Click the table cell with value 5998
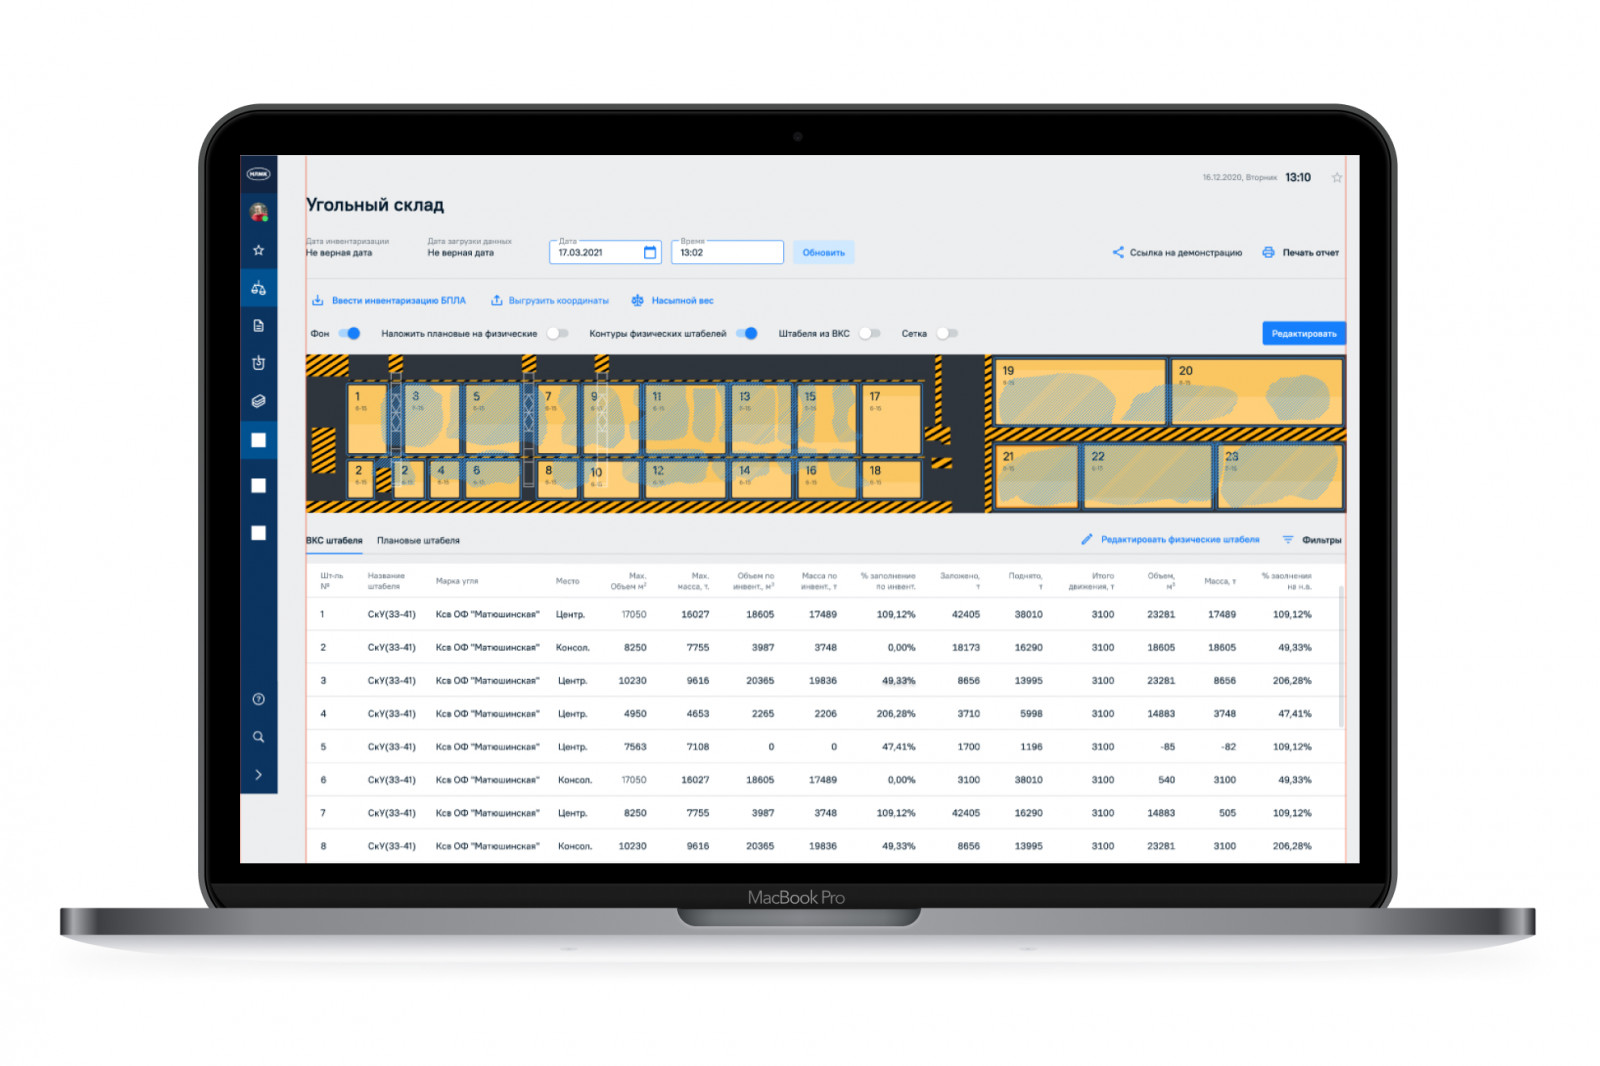1600x1066 pixels. tap(1031, 714)
